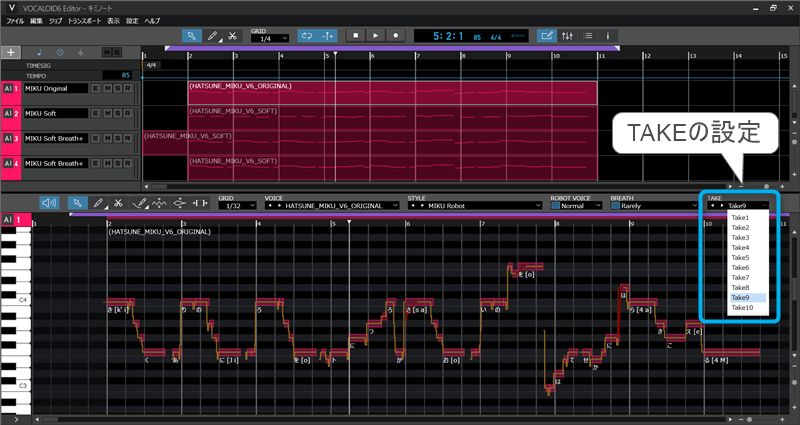
Task: Select the arrow tool in the top toolbar
Action: (x=192, y=36)
